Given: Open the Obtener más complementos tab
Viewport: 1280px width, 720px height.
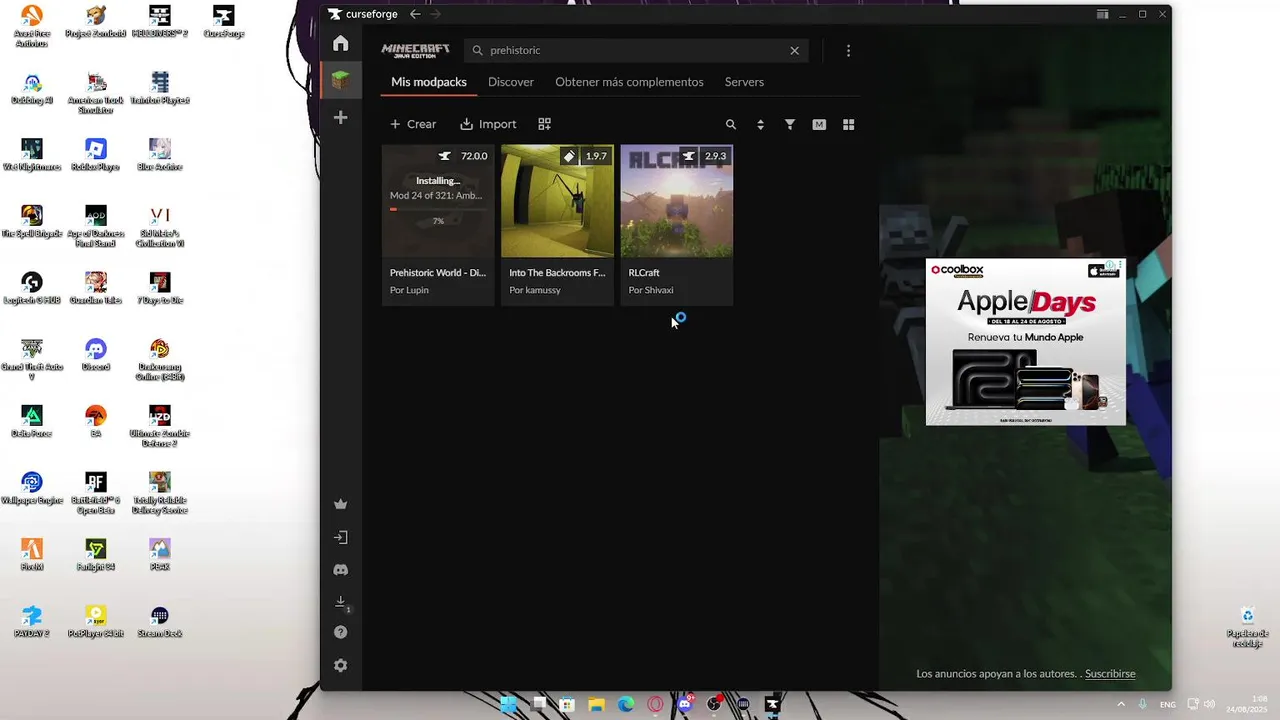Looking at the screenshot, I should click(x=629, y=82).
